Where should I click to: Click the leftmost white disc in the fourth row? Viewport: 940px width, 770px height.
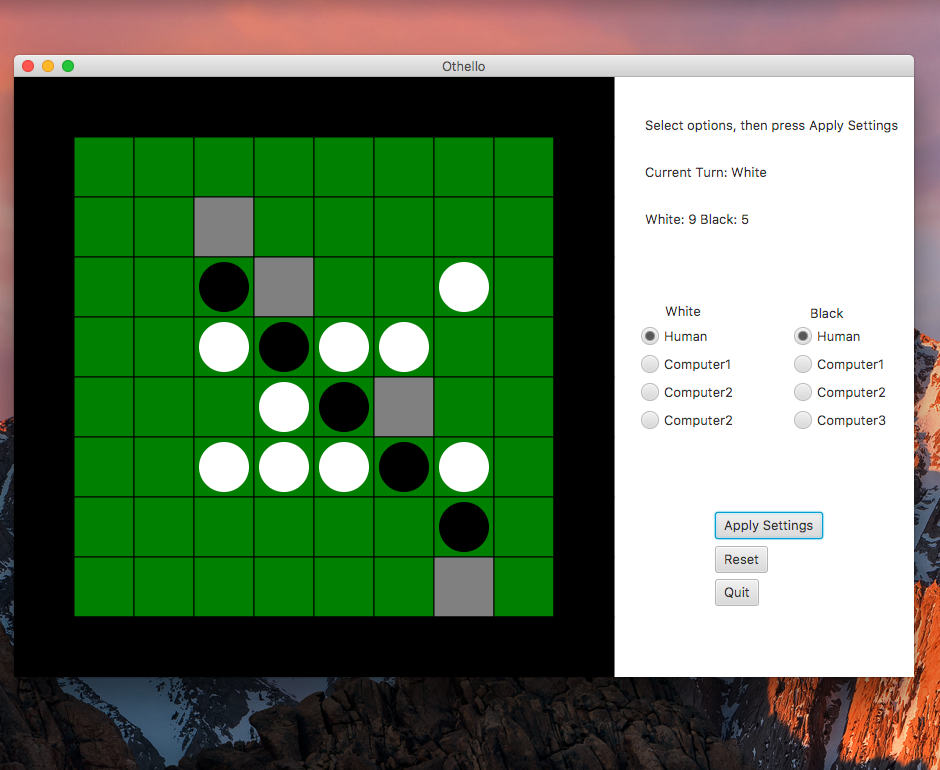point(224,347)
